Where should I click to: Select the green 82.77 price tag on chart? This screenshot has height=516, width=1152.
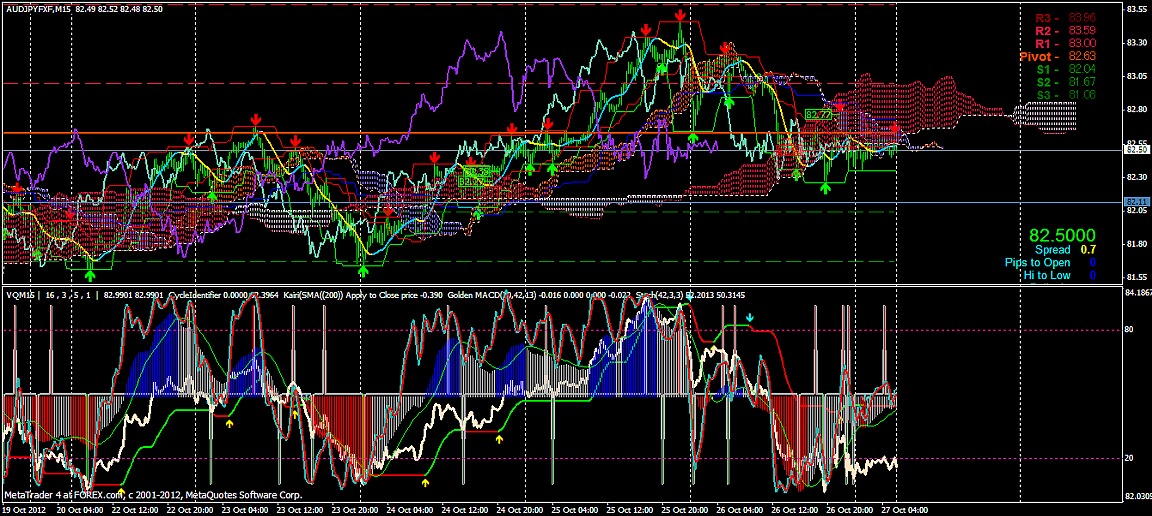point(818,116)
